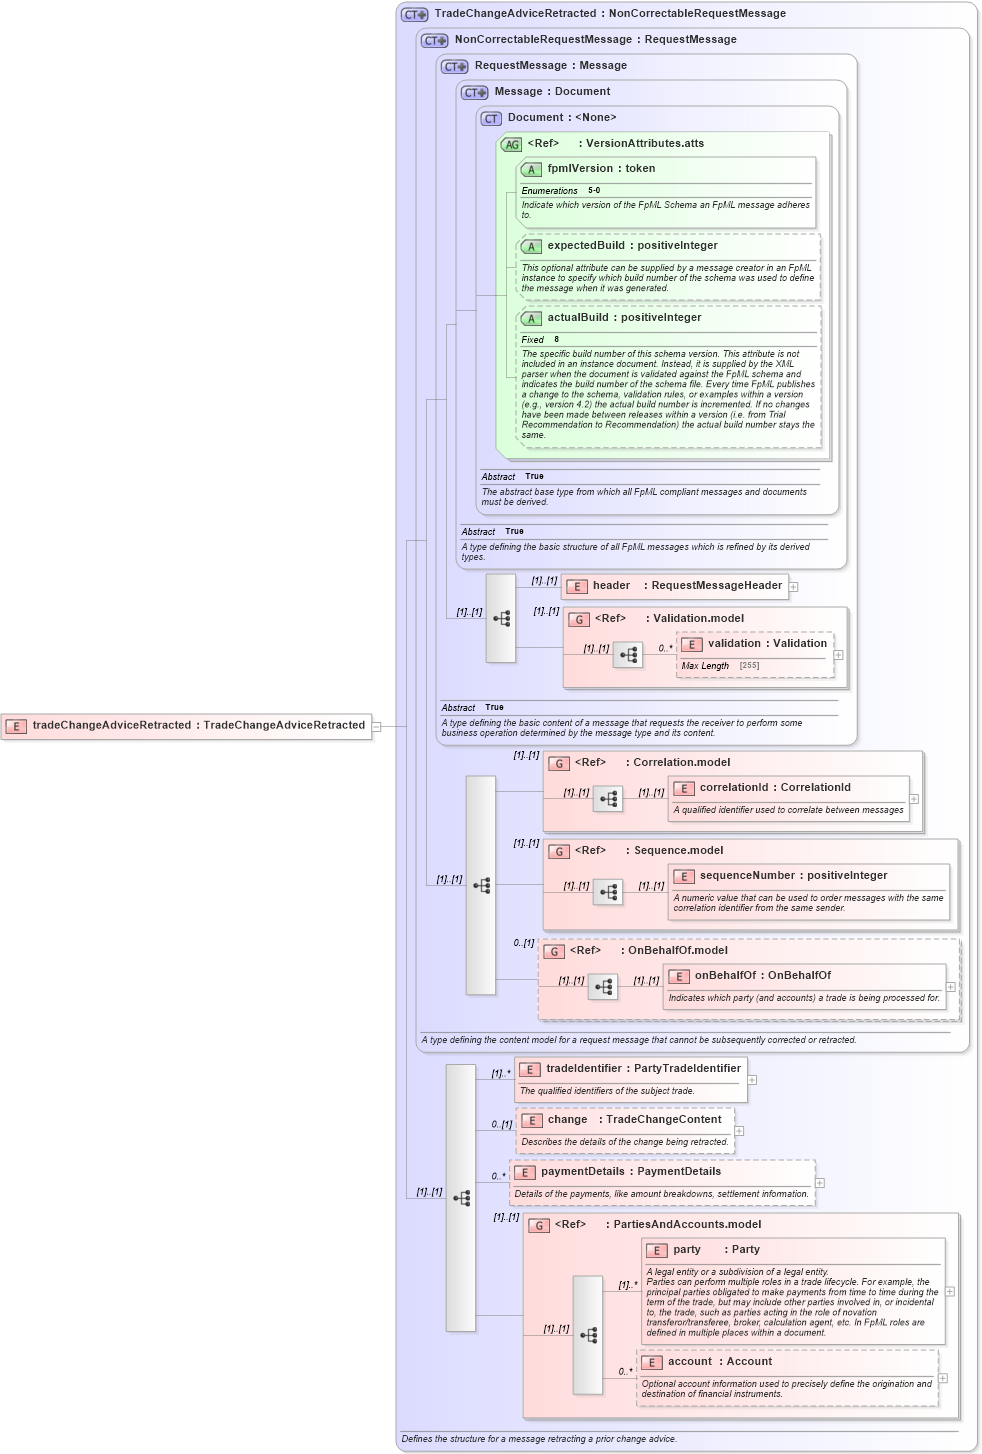Click the text 'actualBuild : positiveInteger'

click(624, 318)
